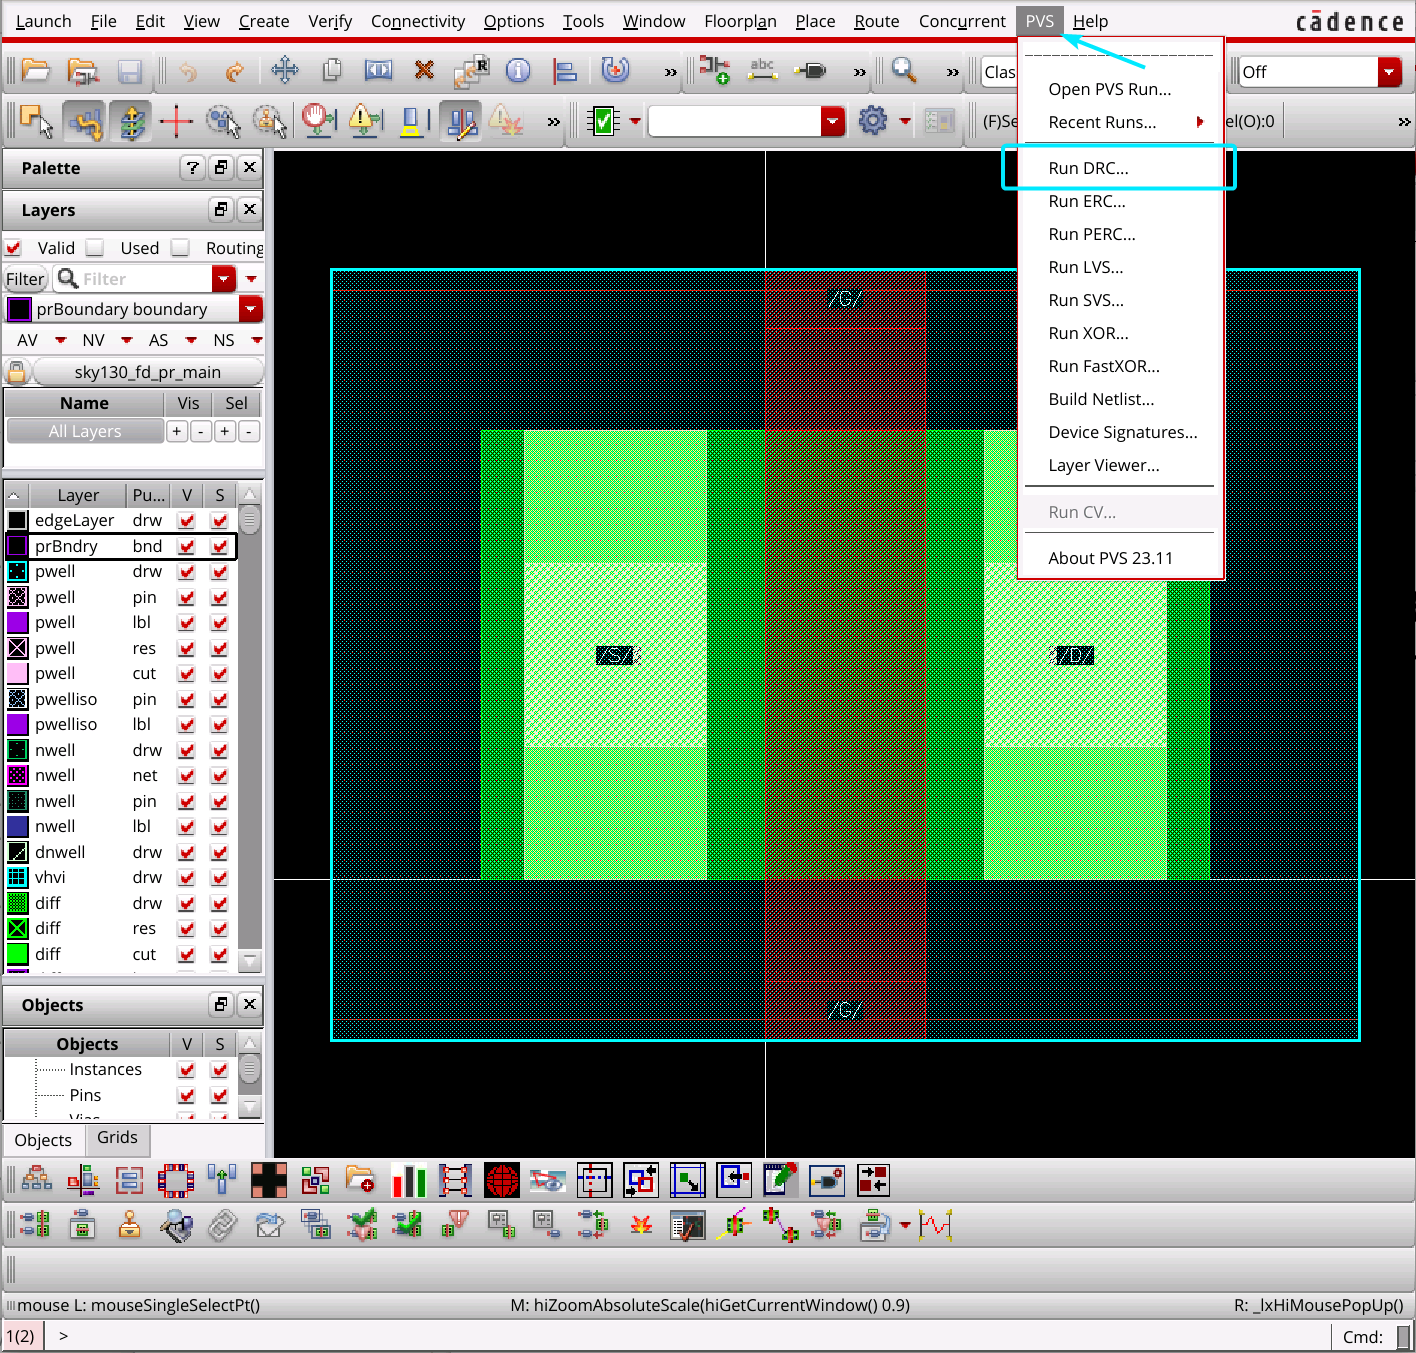Click the Redo arrow icon
Screen dimensions: 1416x1353
tap(235, 71)
